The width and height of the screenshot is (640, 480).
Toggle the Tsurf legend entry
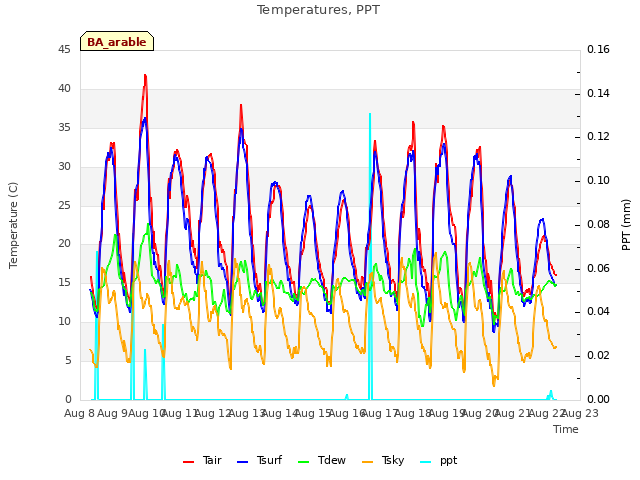pos(259,461)
